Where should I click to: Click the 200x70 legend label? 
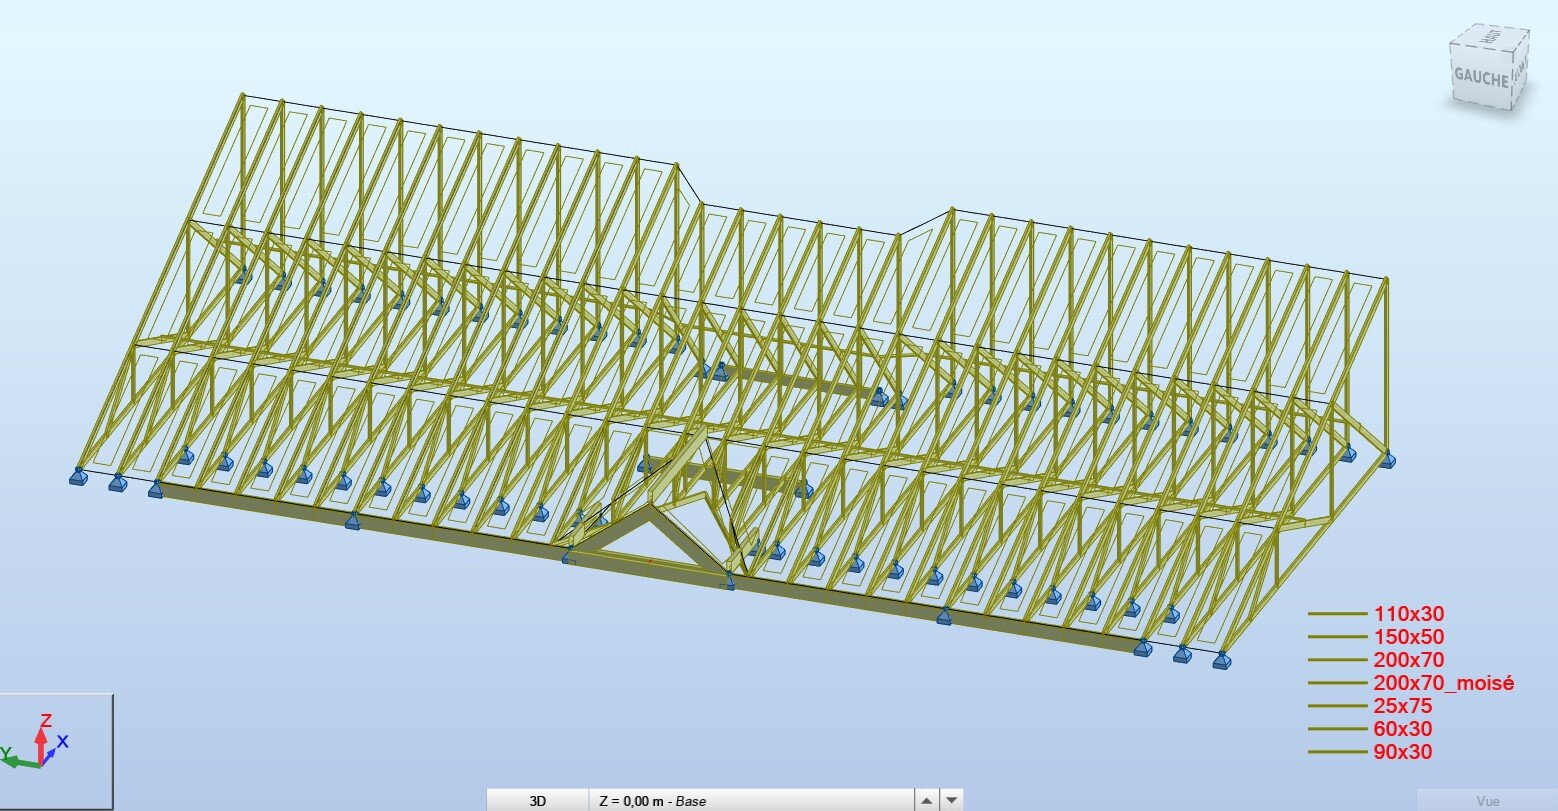coord(1409,660)
